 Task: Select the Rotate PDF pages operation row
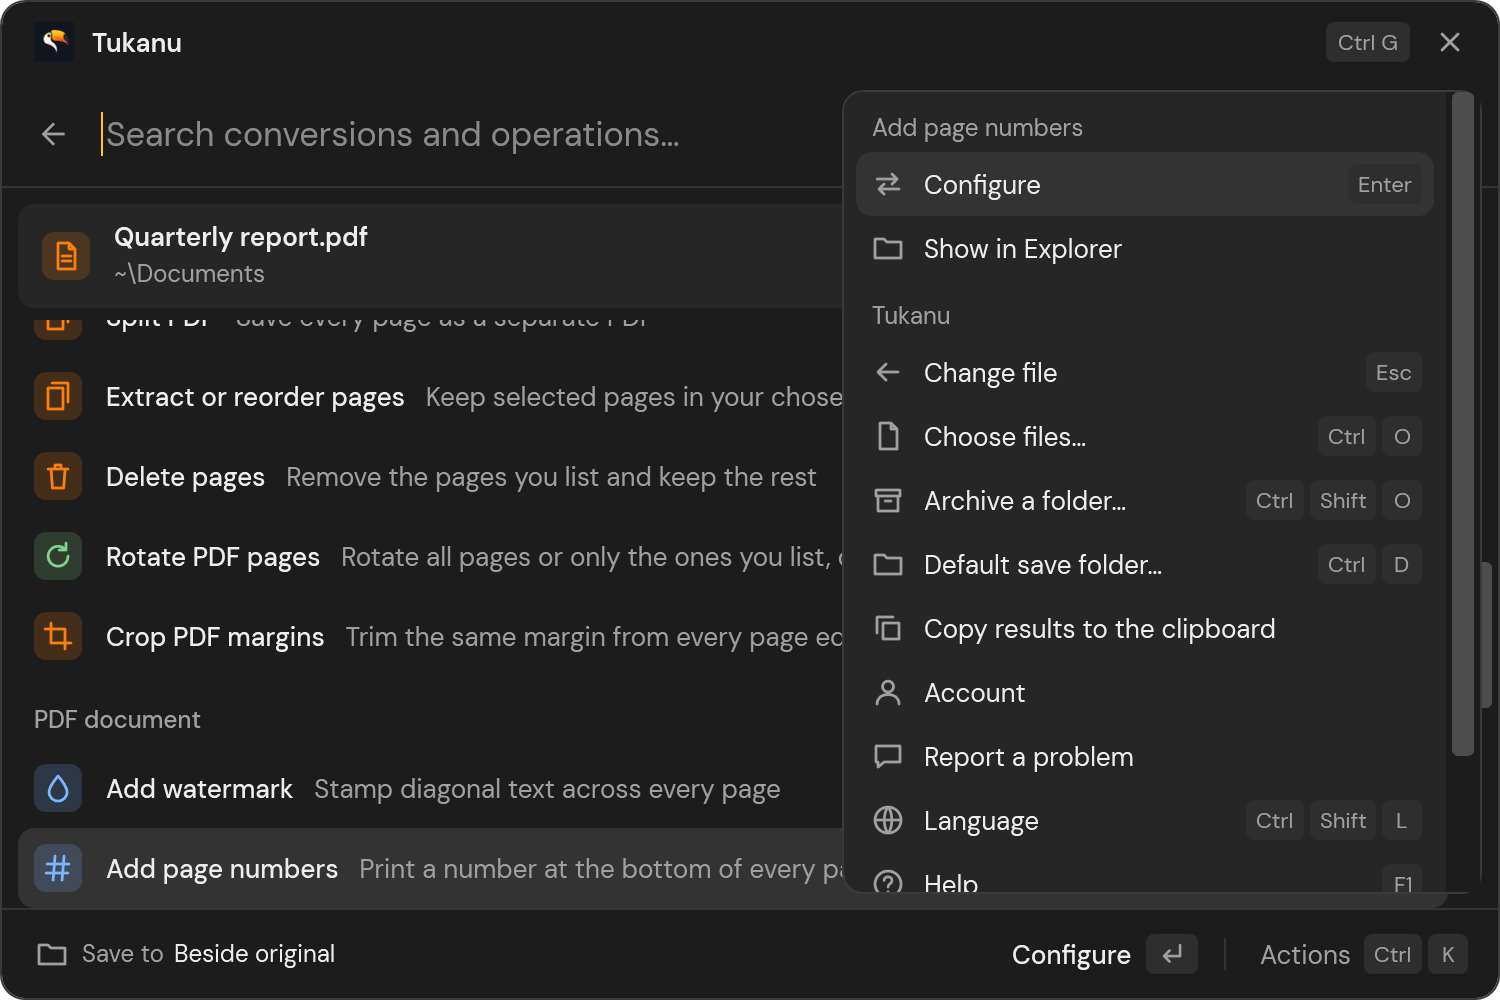coord(431,556)
